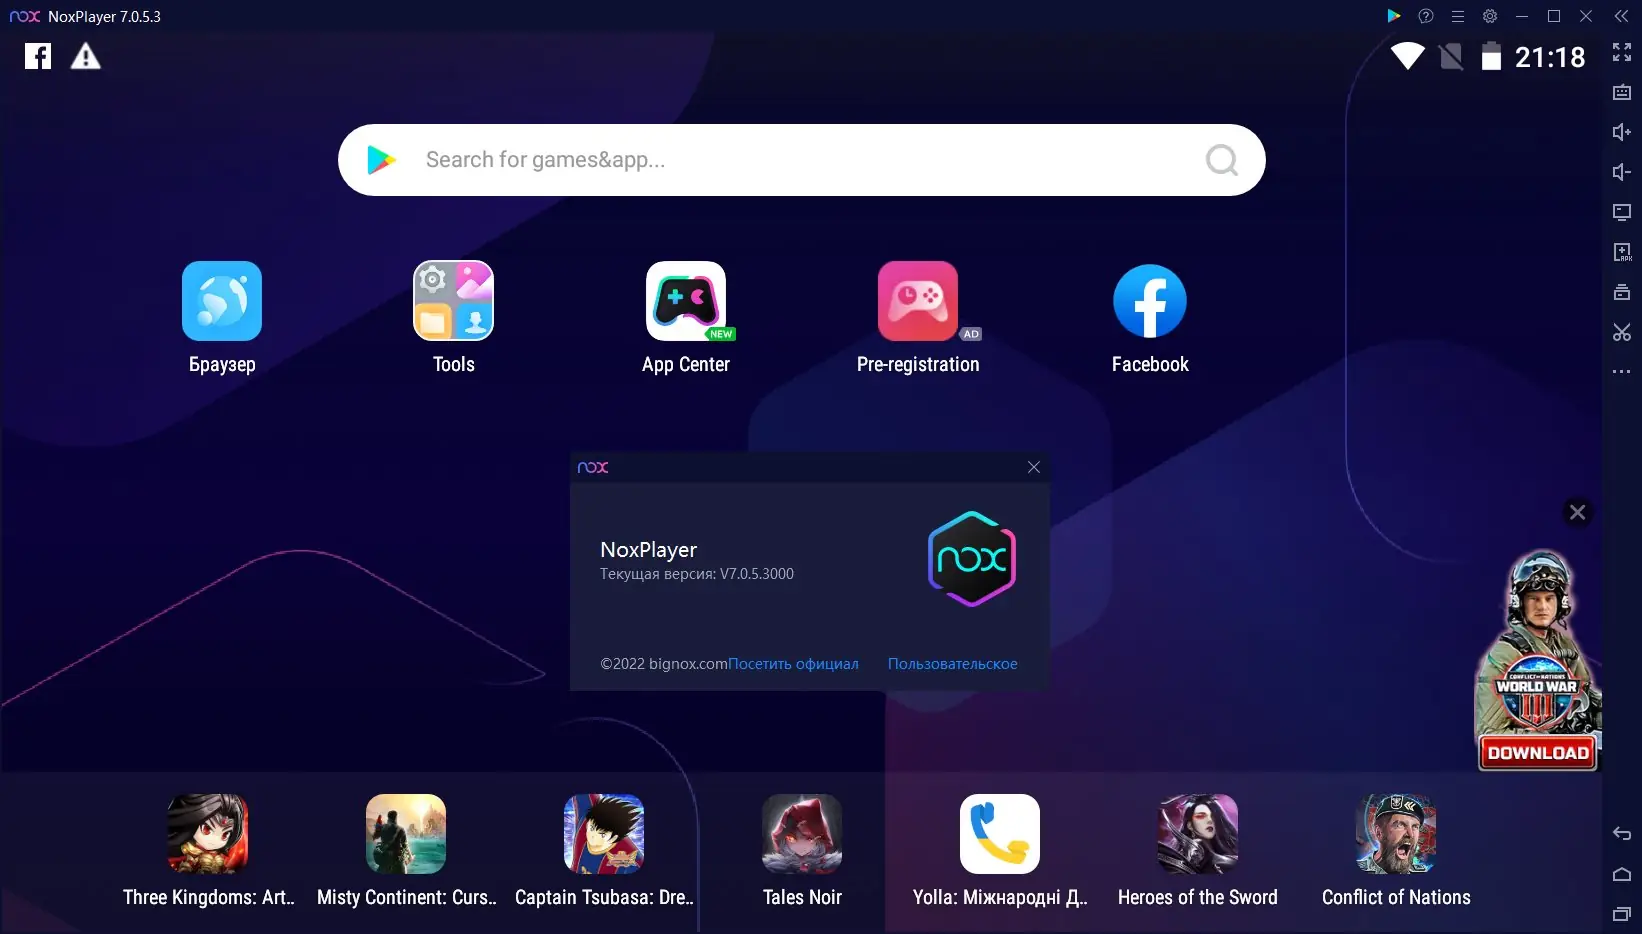Viewport: 1642px width, 934px height.
Task: Tap the battery status icon
Action: [1491, 56]
